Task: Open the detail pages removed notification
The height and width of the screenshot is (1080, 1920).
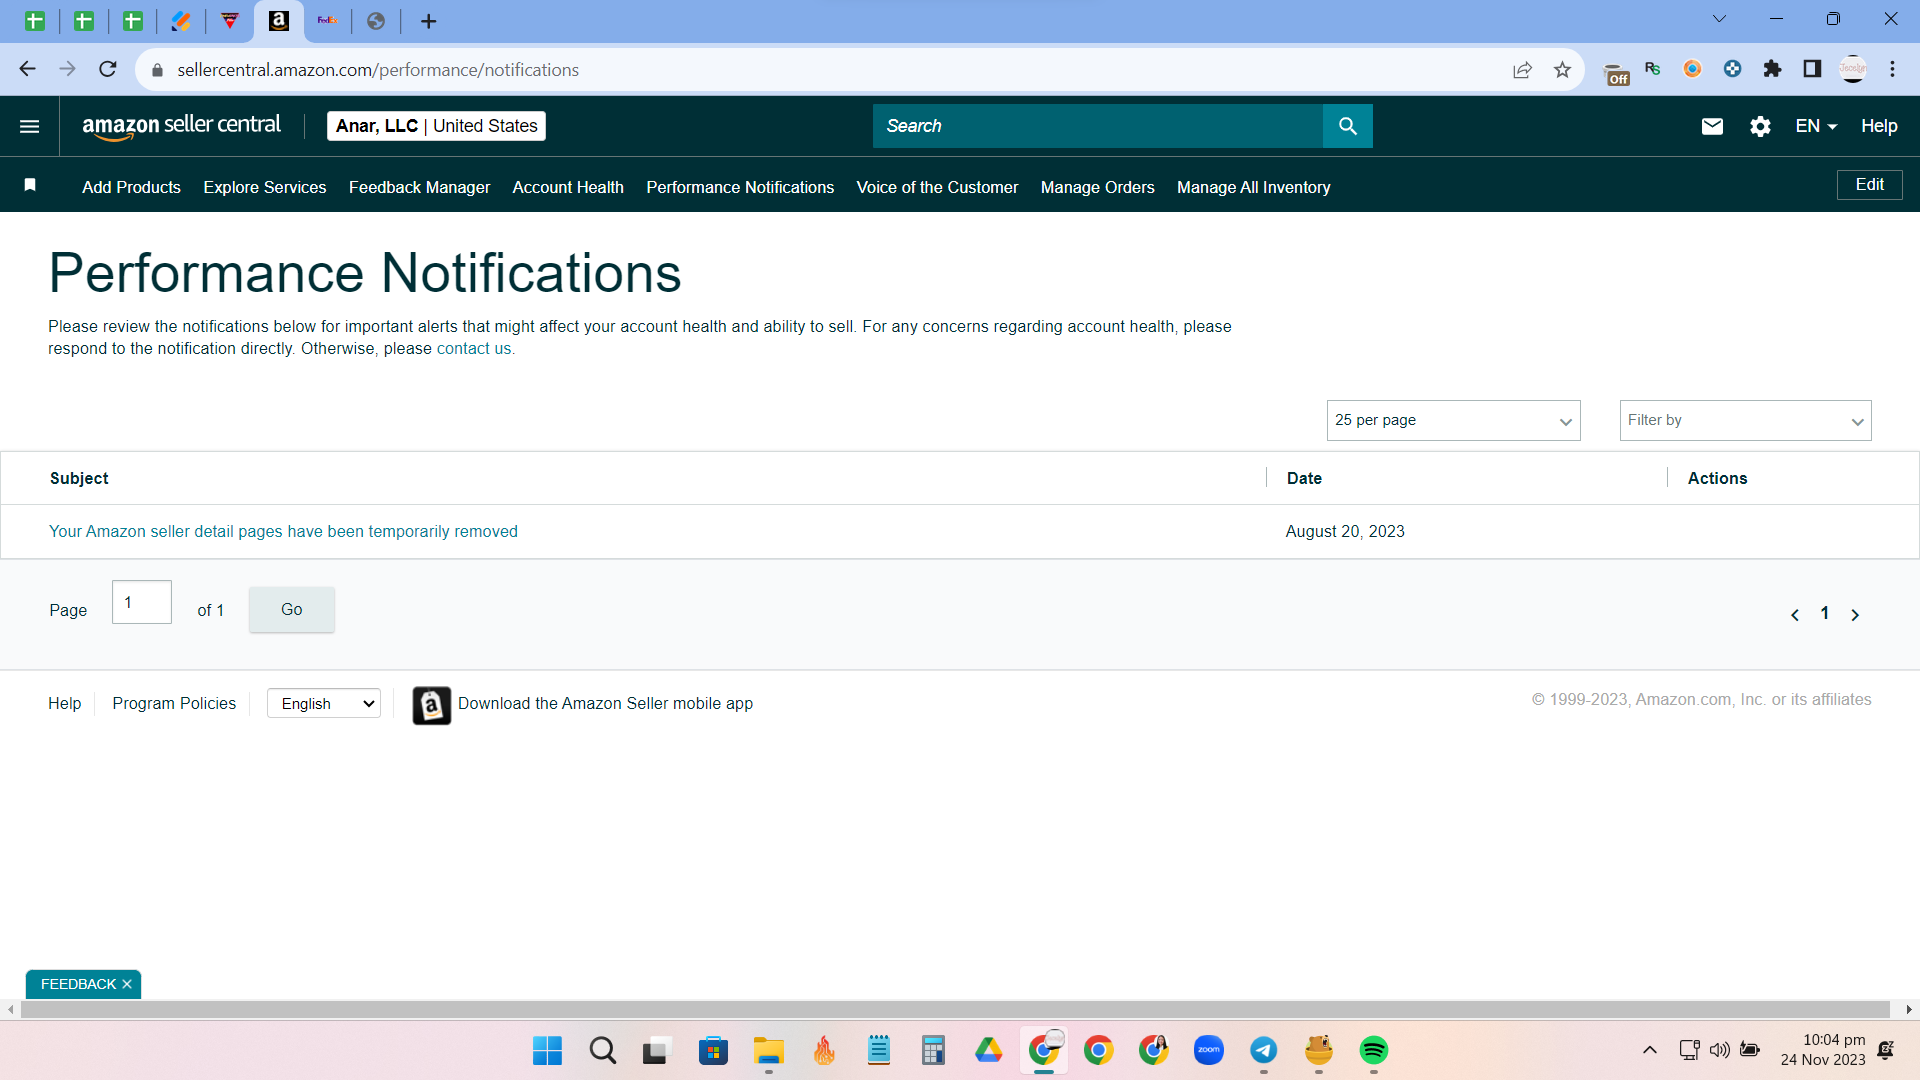Action: [x=283, y=532]
